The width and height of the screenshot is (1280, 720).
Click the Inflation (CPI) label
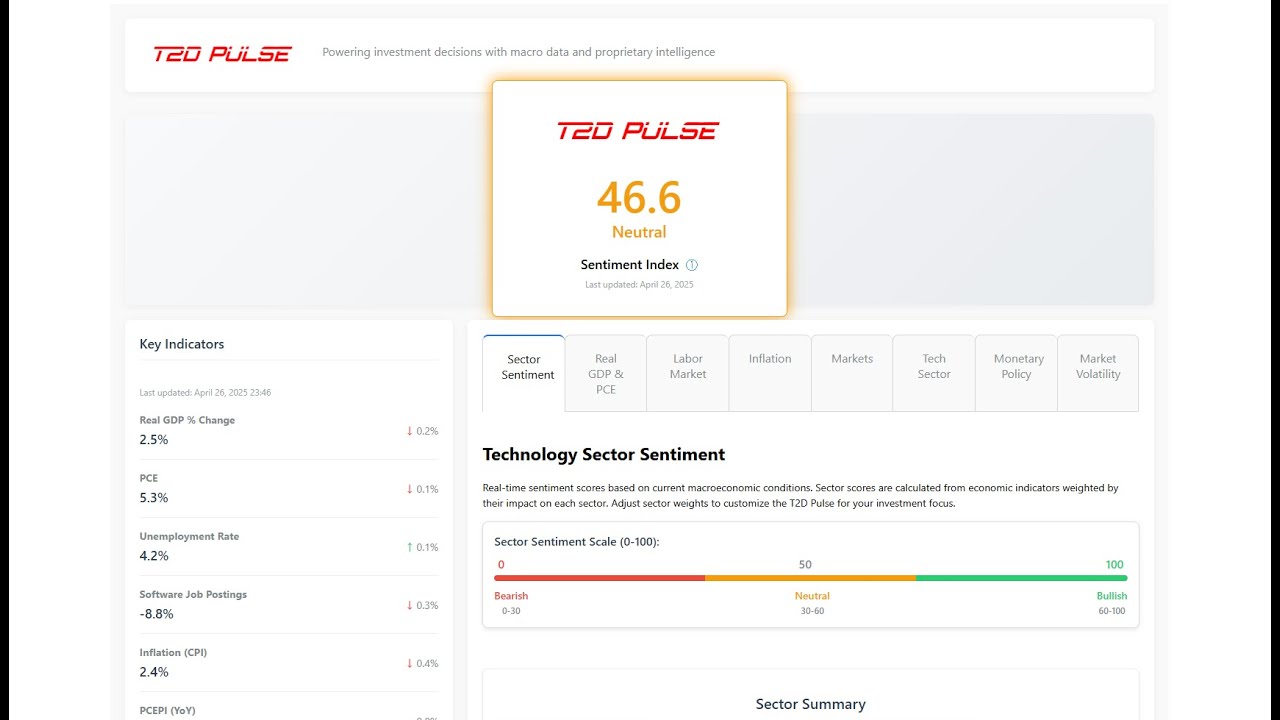173,652
